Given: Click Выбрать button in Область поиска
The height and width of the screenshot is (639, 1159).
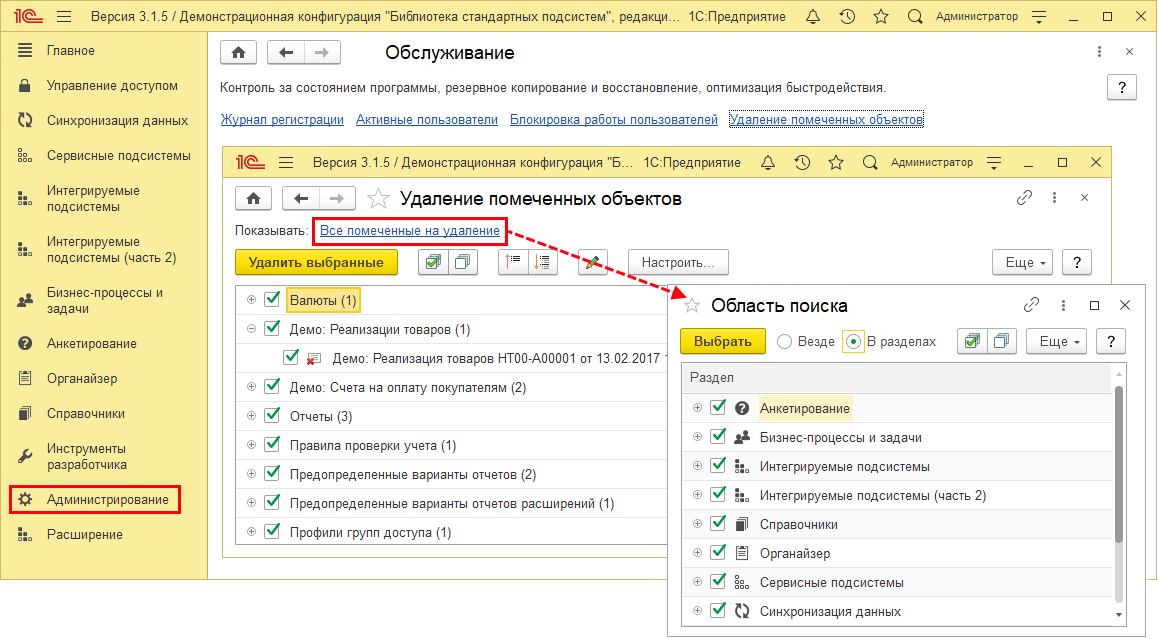Looking at the screenshot, I should [723, 341].
